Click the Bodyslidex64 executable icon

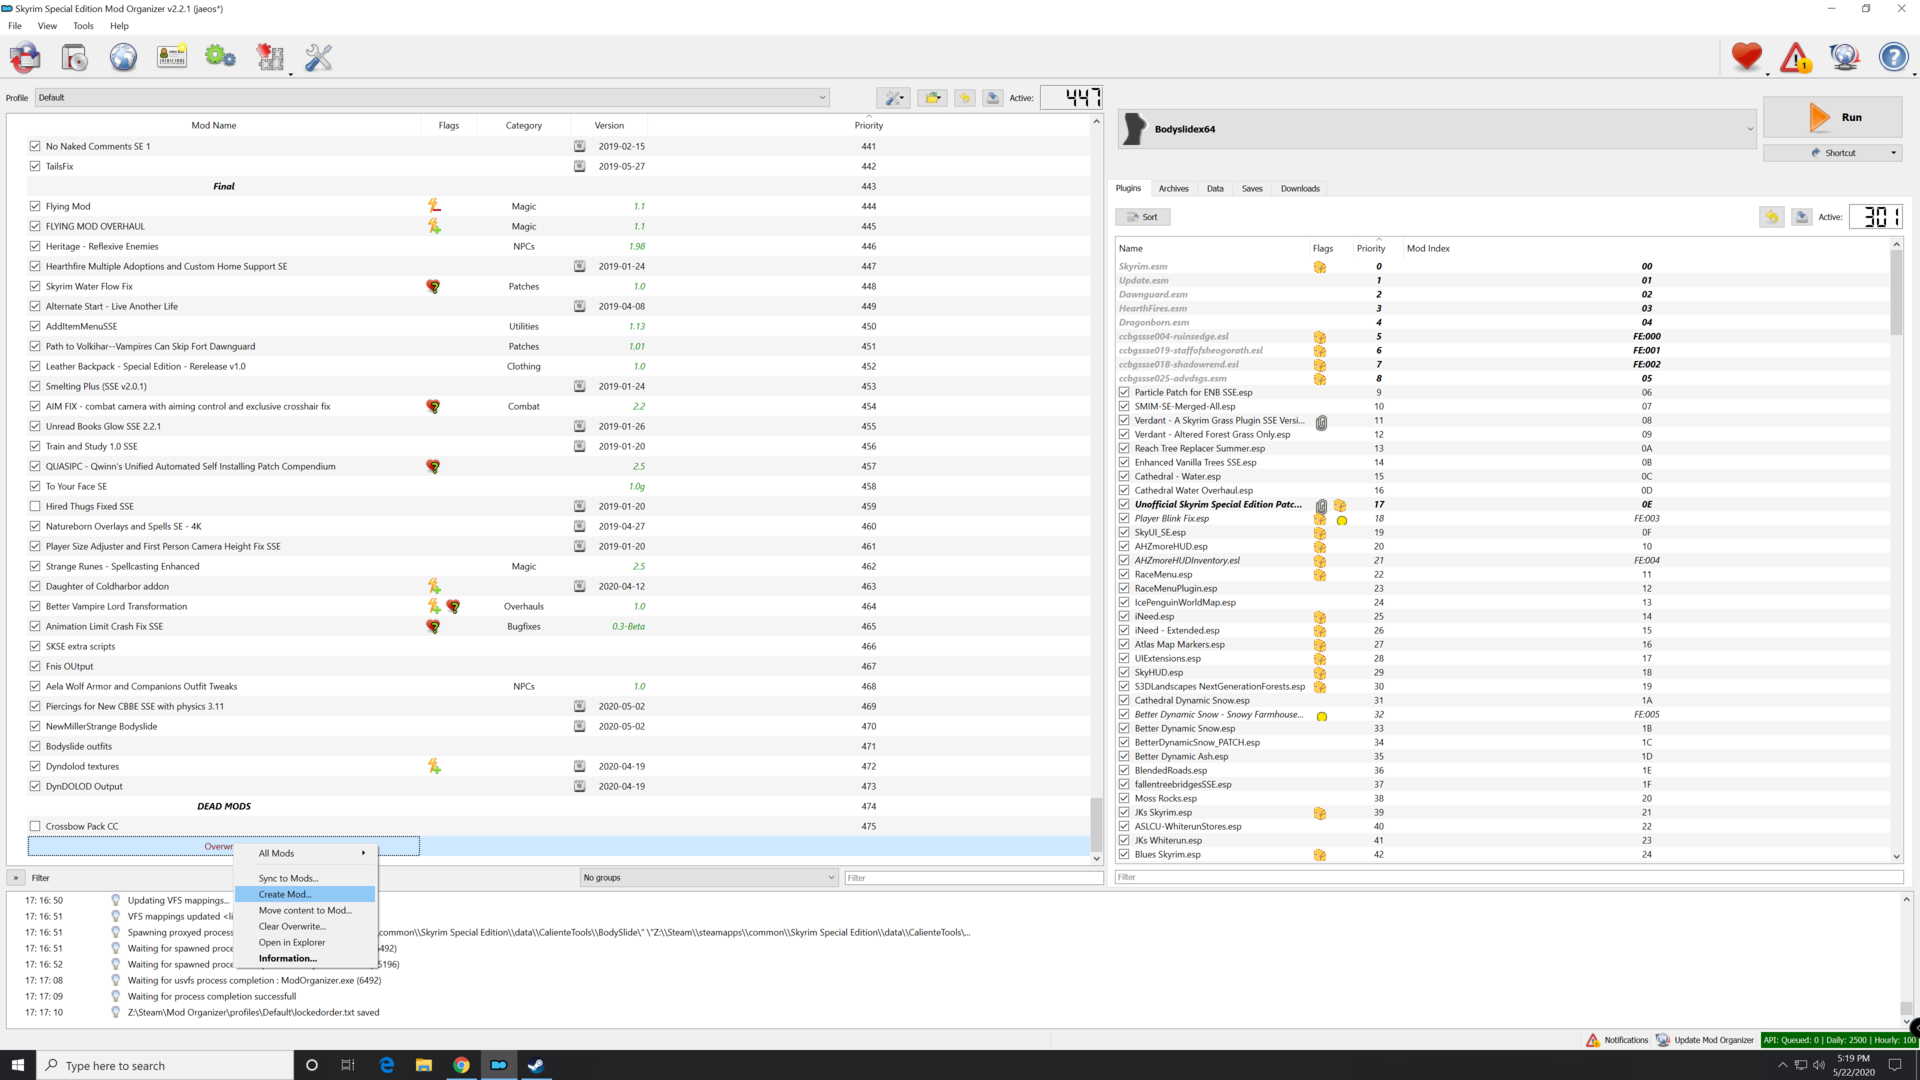1134,129
